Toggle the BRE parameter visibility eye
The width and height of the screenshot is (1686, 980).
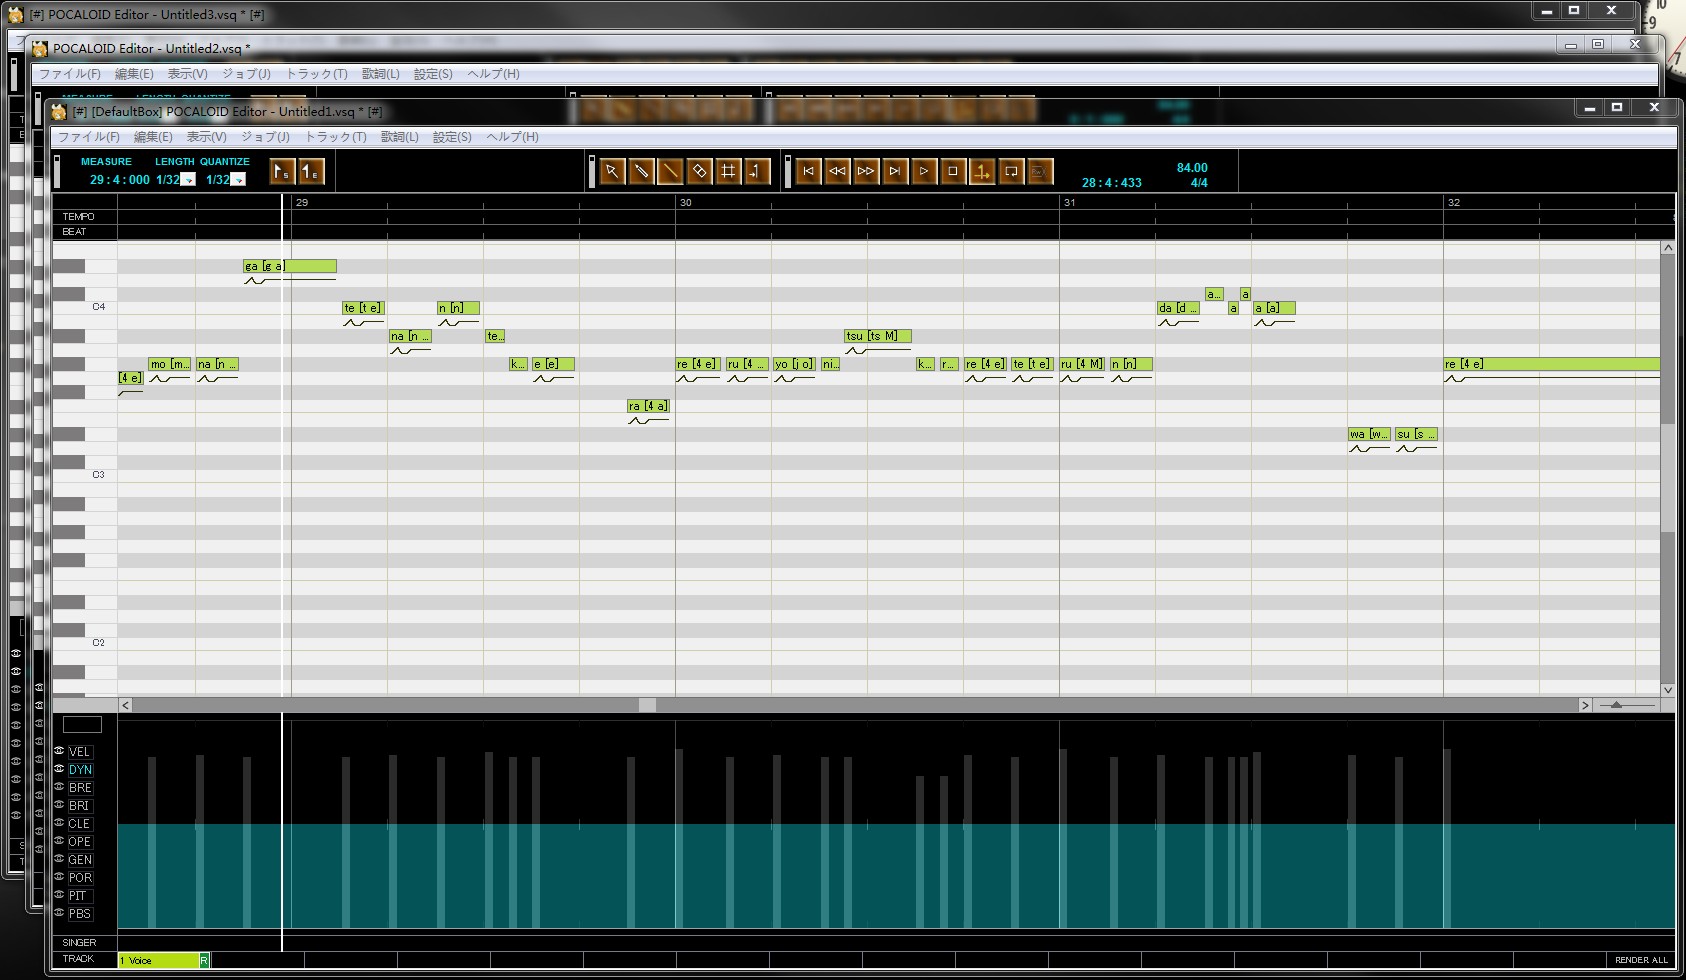59,787
